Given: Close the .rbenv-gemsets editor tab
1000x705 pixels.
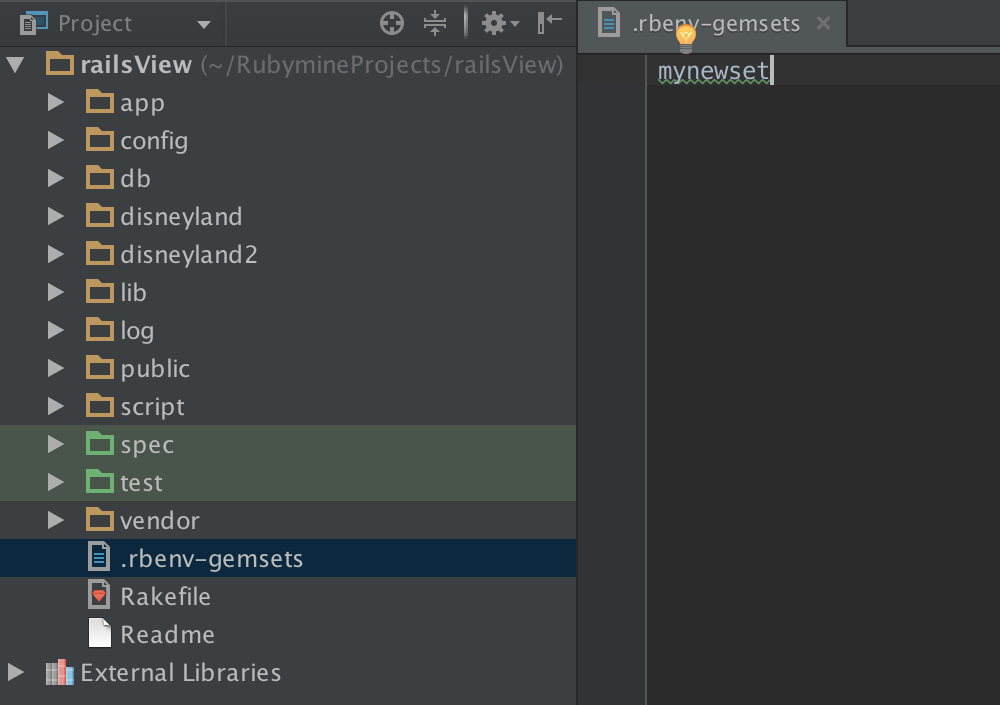Looking at the screenshot, I should (823, 23).
